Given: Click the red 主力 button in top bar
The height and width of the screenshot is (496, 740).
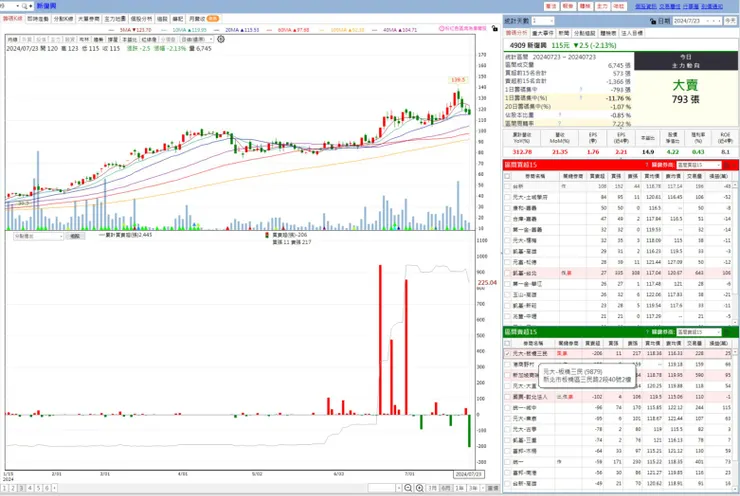Looking at the screenshot, I should coord(602,6).
